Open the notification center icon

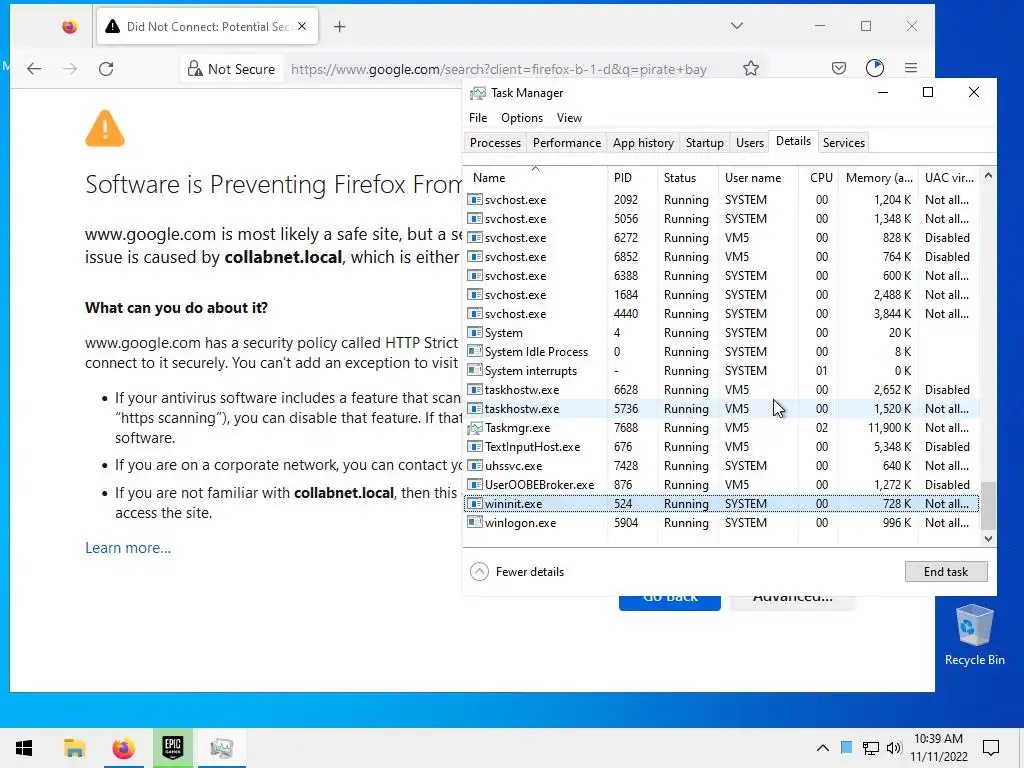[x=991, y=748]
